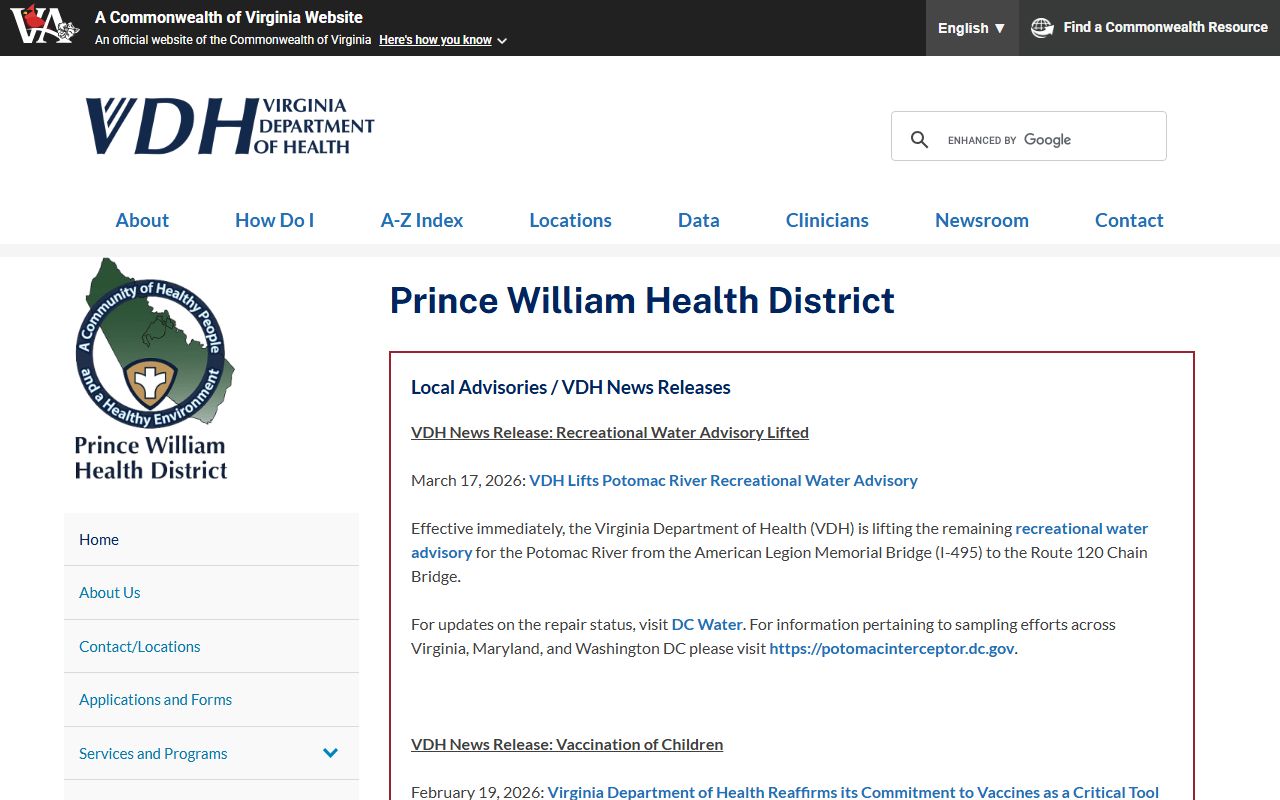Click the VDH Virginia Department of Health logo

point(229,126)
